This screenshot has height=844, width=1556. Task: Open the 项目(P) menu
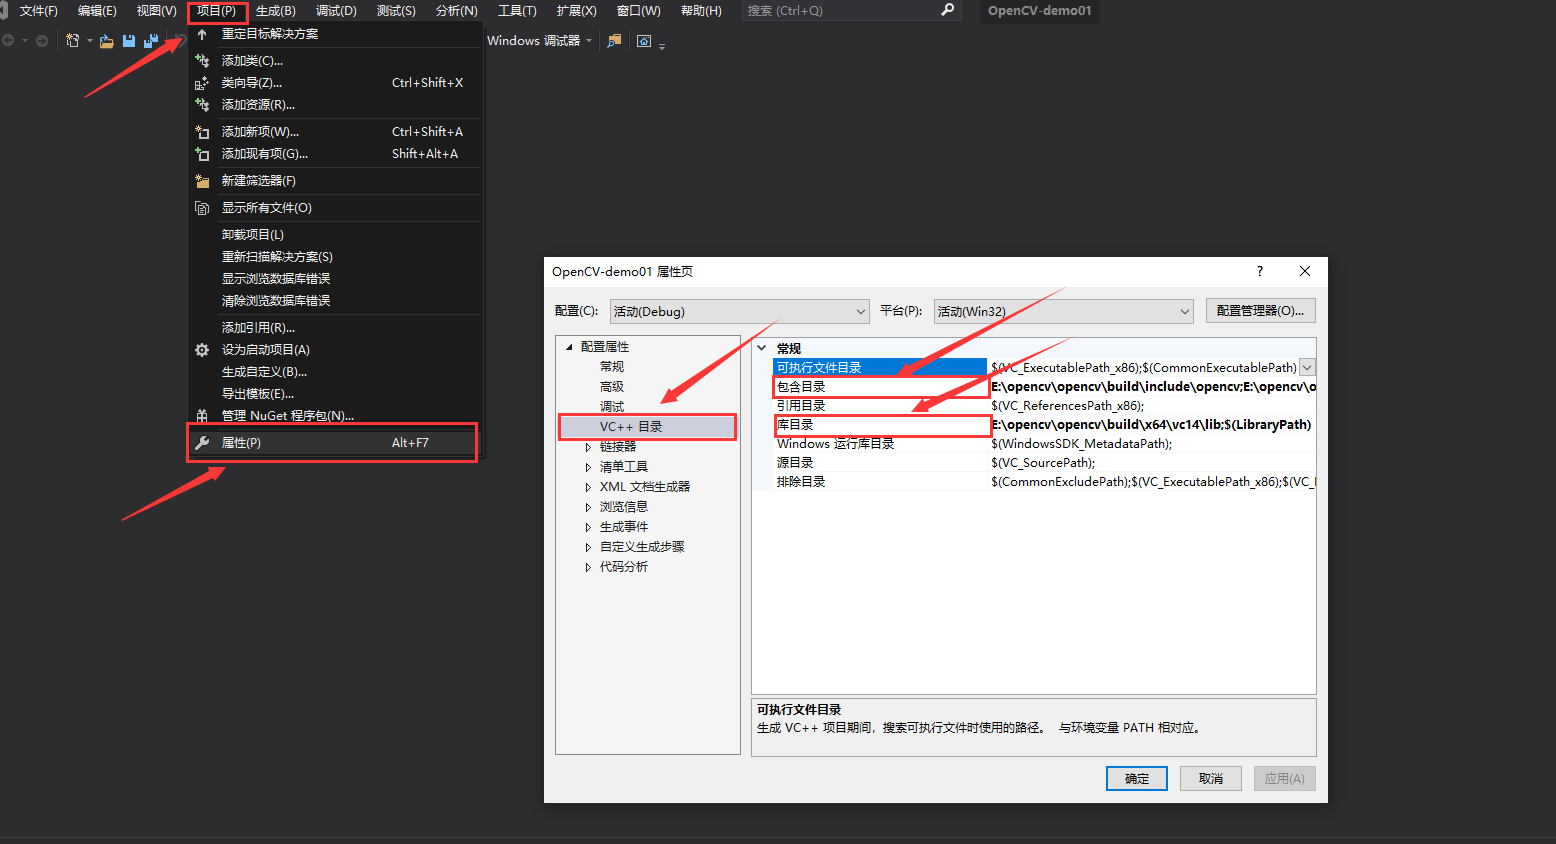[x=216, y=11]
